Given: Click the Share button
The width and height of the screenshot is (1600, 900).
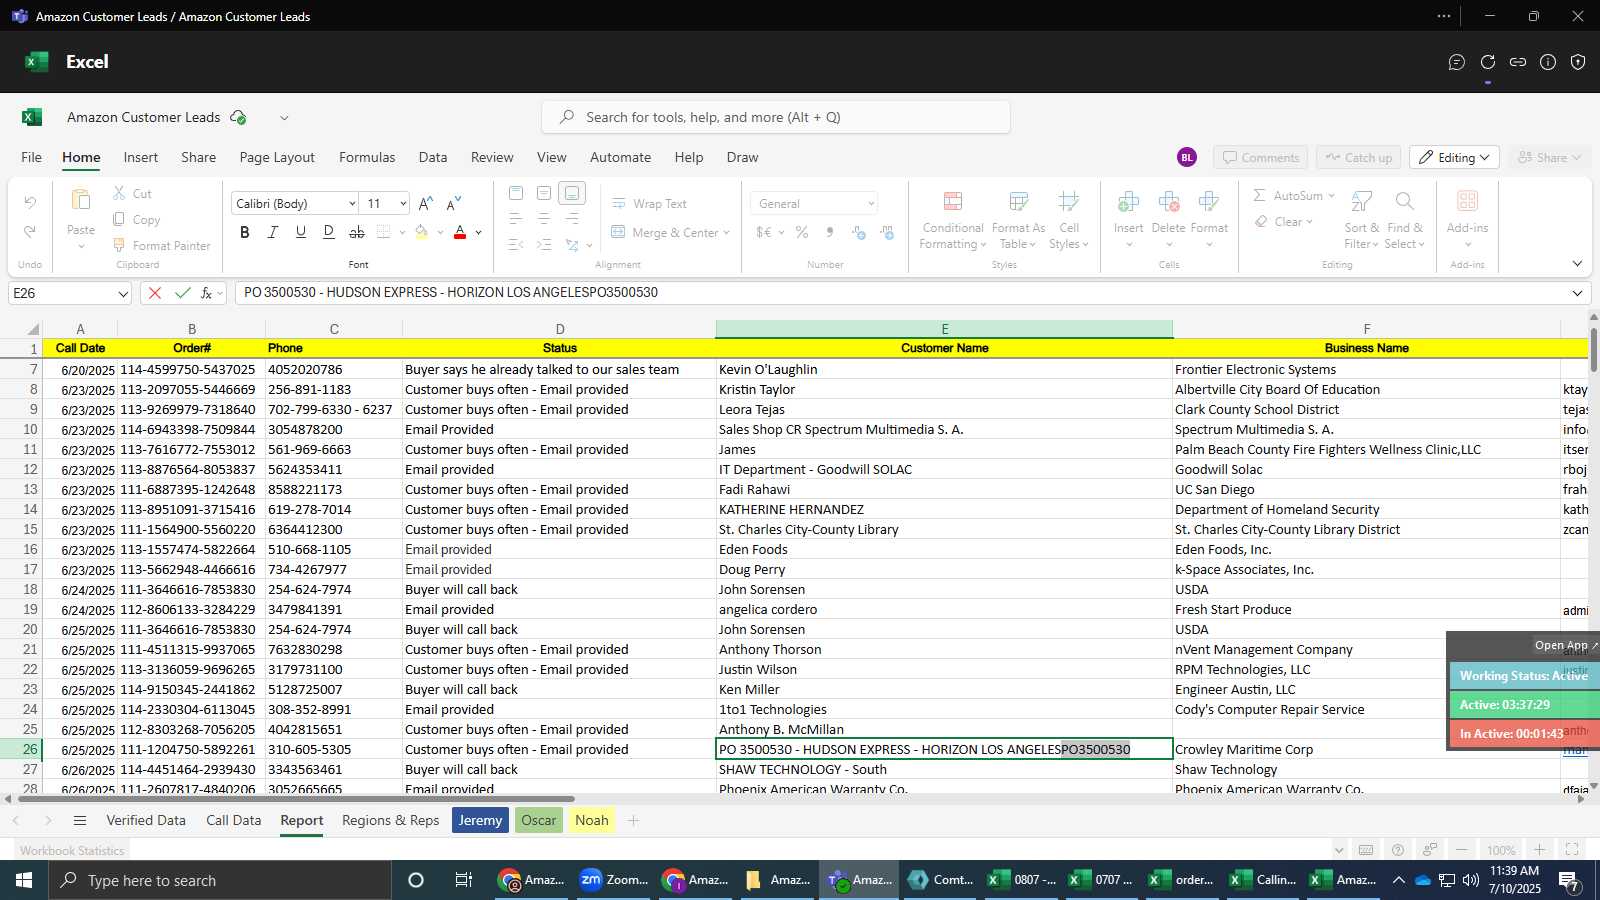Looking at the screenshot, I should tap(1549, 158).
